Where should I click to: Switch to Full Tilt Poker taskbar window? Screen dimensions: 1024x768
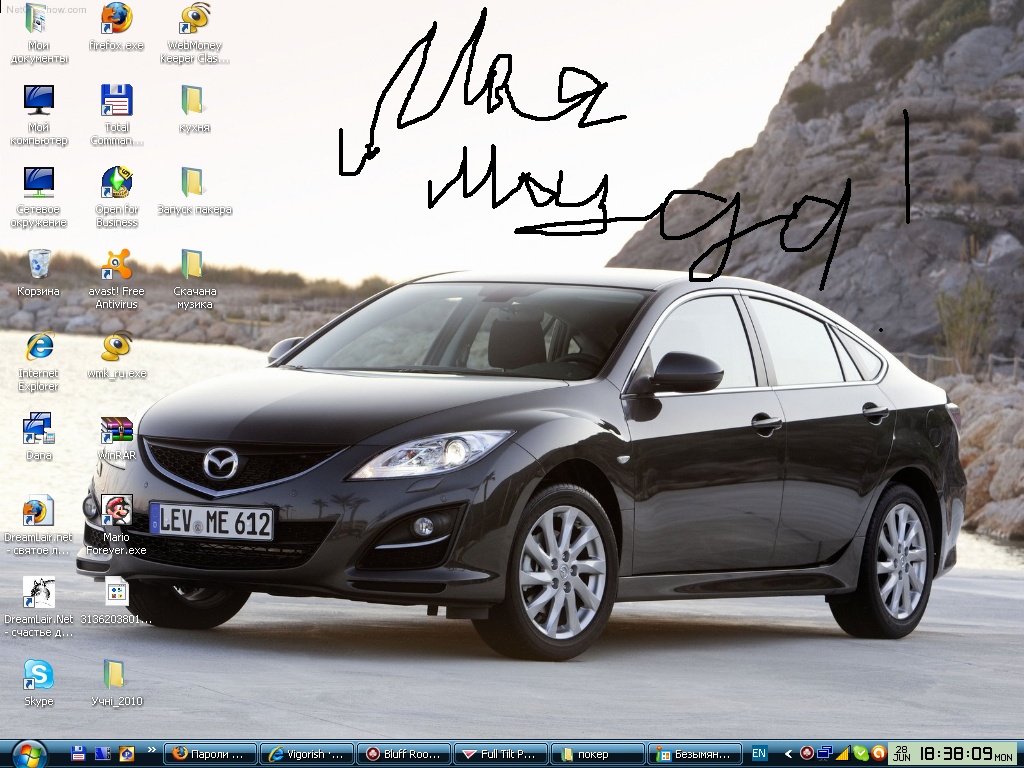[x=500, y=754]
